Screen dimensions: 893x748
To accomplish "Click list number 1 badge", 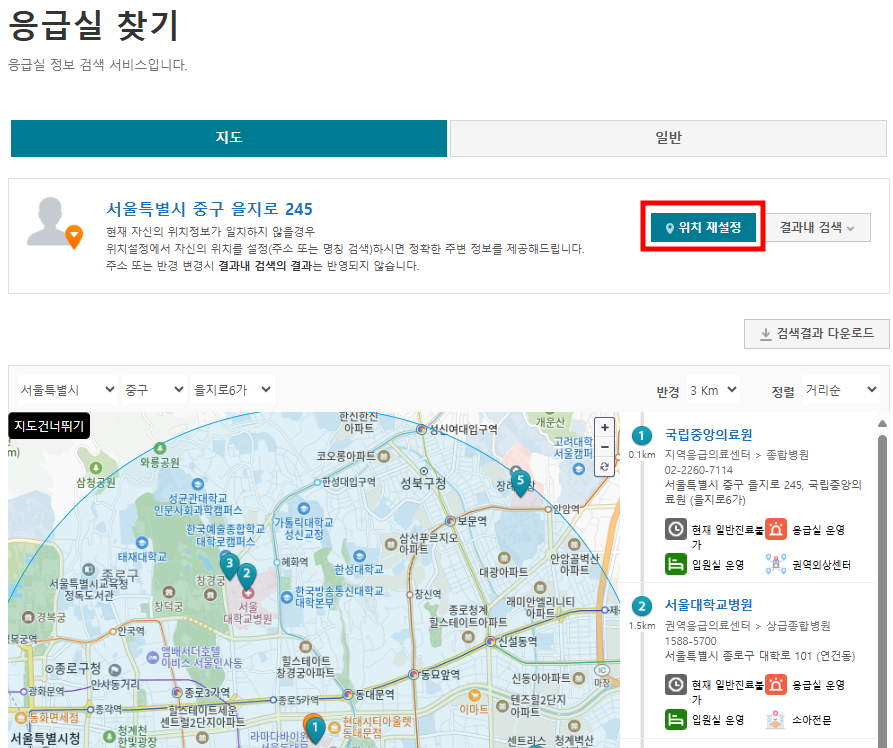I will click(x=642, y=436).
